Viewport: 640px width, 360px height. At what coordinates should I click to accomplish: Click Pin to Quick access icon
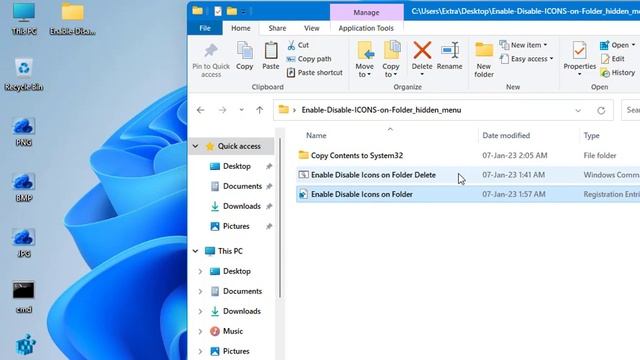[x=211, y=51]
